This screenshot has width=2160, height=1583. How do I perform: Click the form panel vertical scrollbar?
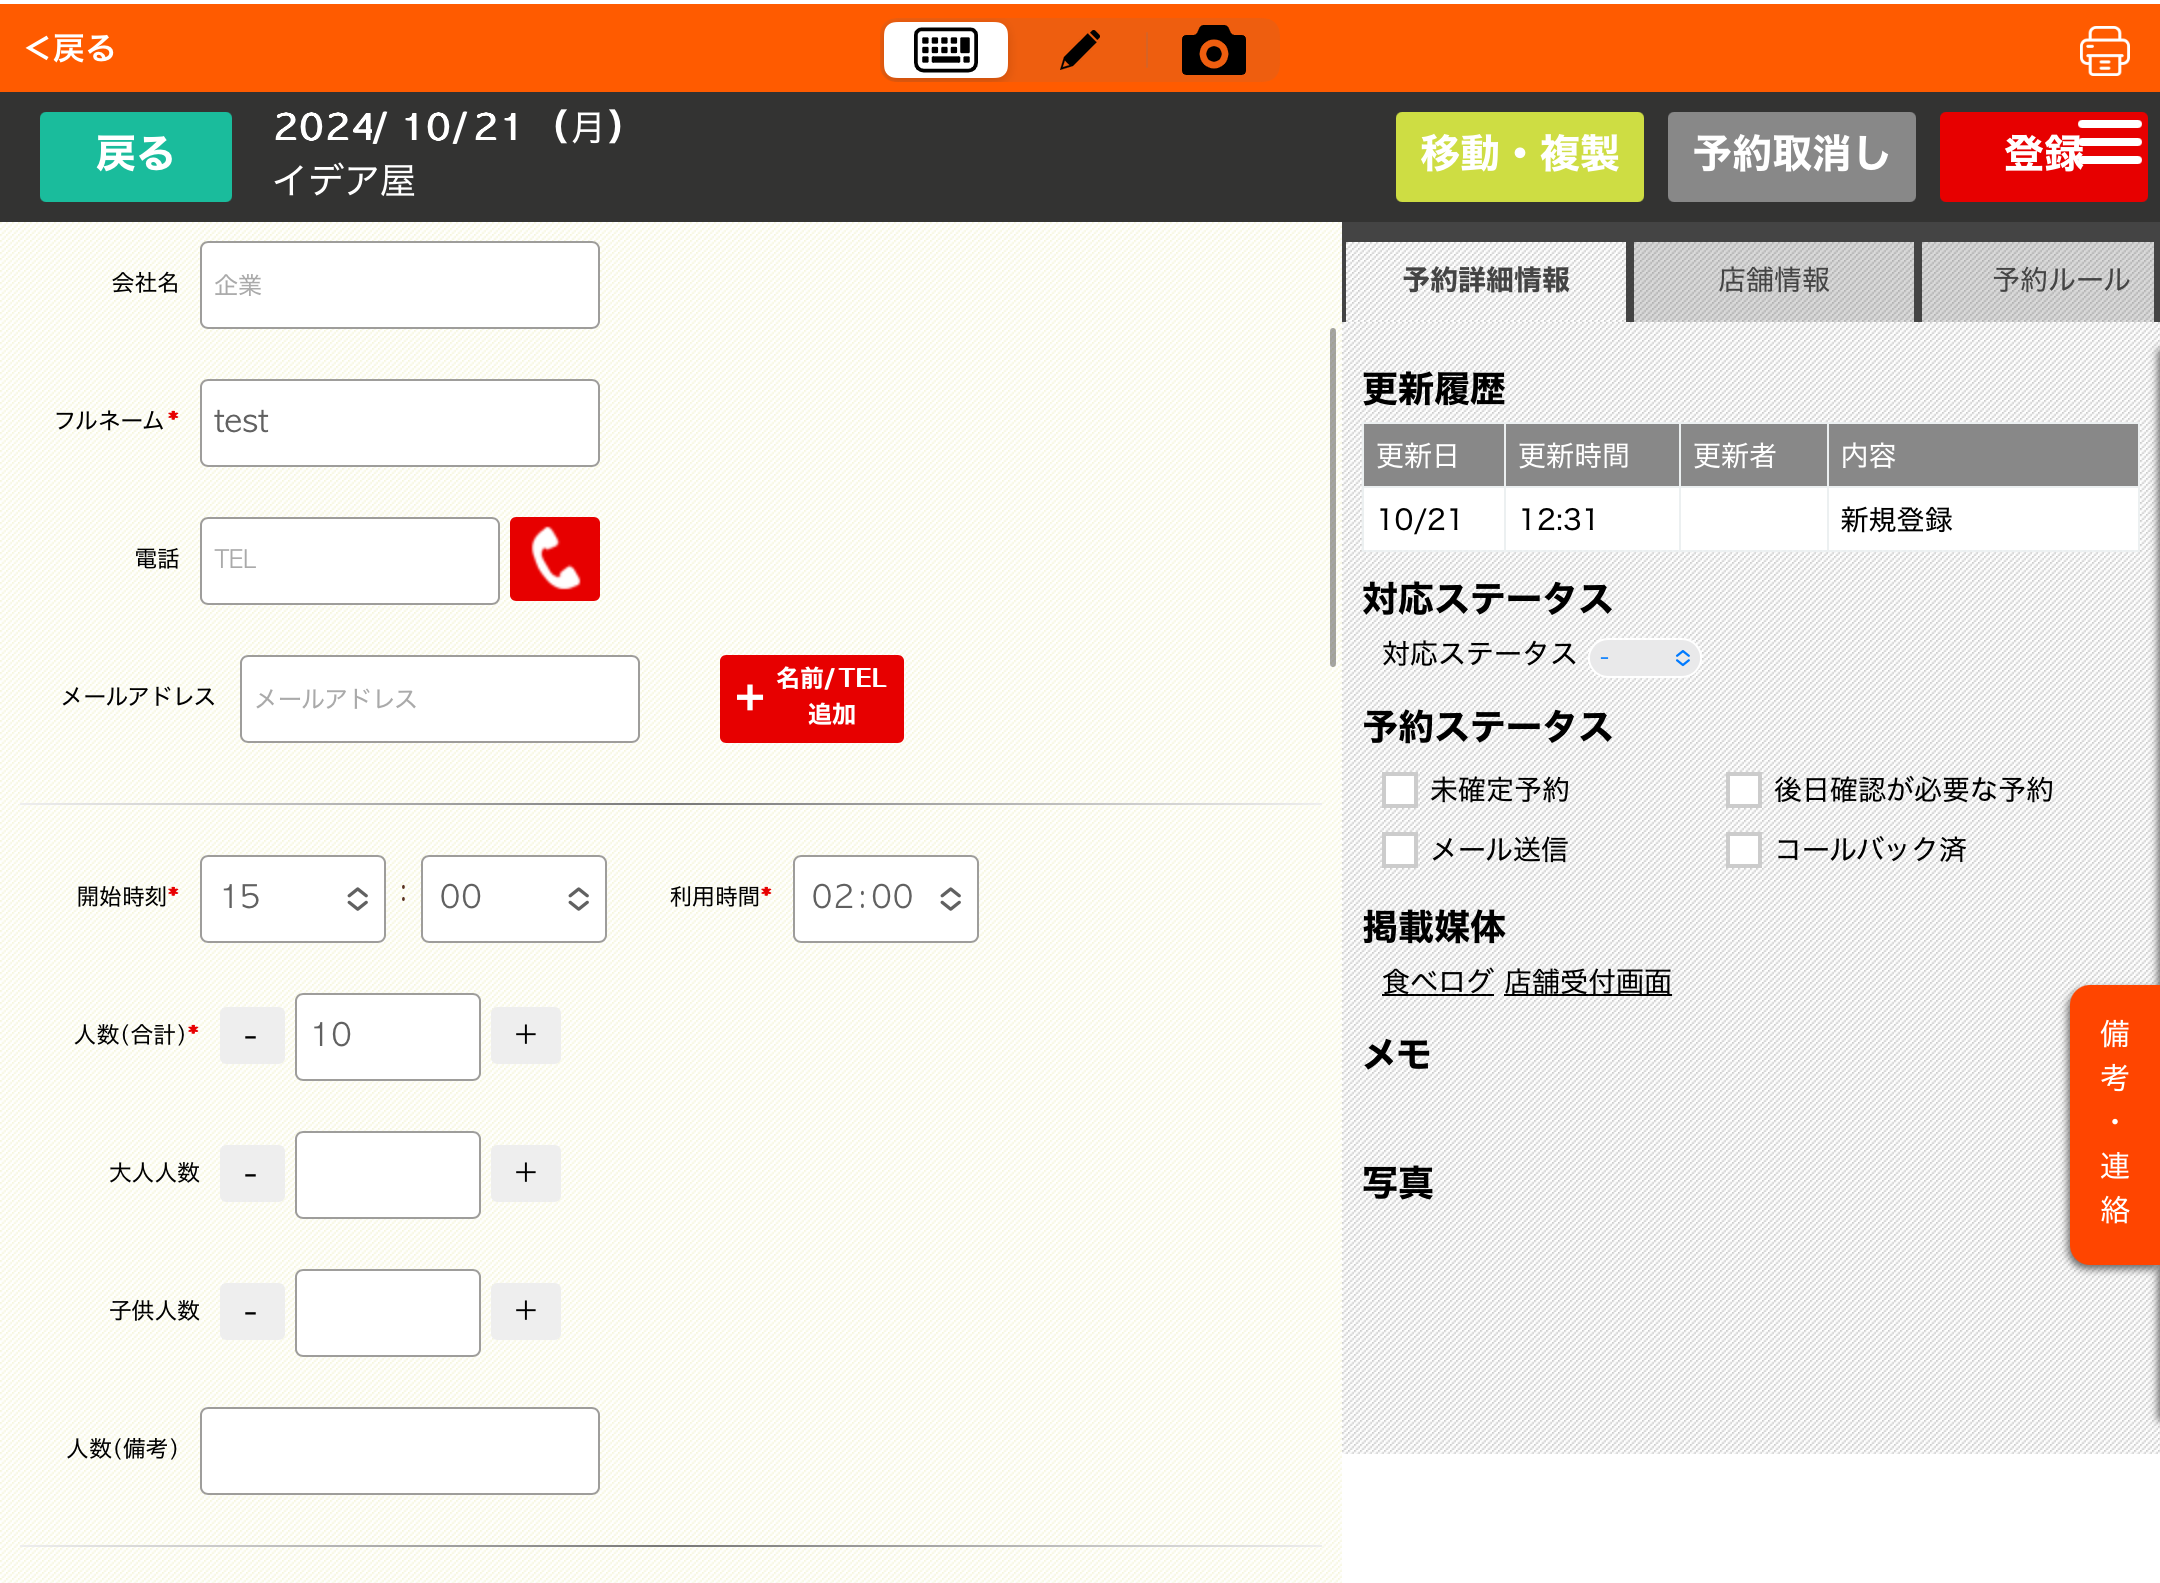tap(1333, 497)
